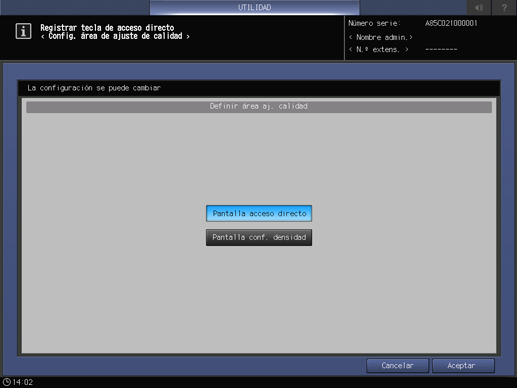The height and width of the screenshot is (388, 517).
Task: Open the UTILIDAD tab
Action: (255, 7)
